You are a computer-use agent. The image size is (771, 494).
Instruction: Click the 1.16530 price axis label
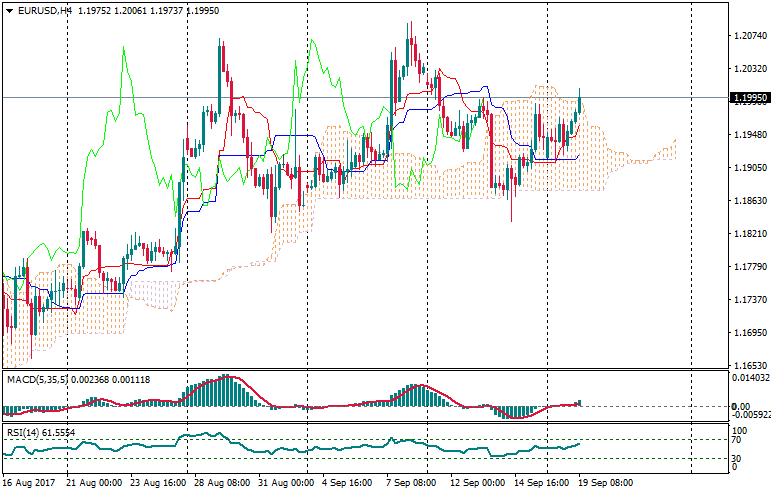pyautogui.click(x=749, y=366)
